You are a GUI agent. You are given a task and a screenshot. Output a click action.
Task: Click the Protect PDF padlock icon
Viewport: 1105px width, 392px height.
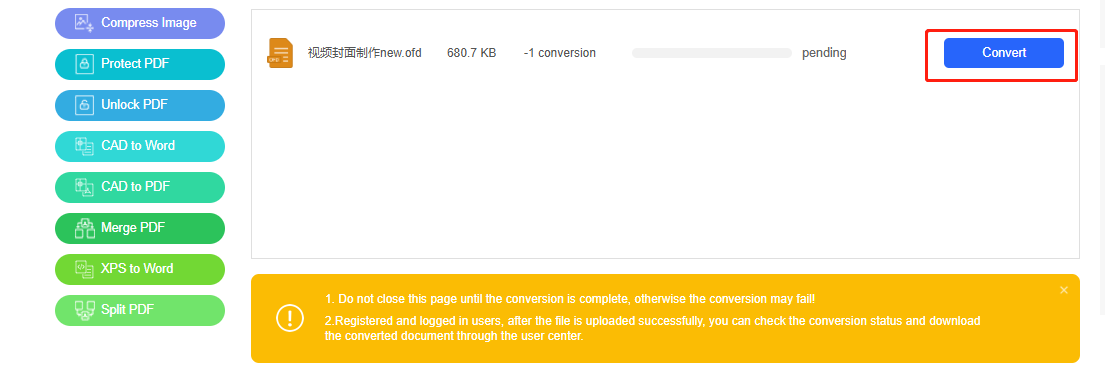(x=85, y=64)
